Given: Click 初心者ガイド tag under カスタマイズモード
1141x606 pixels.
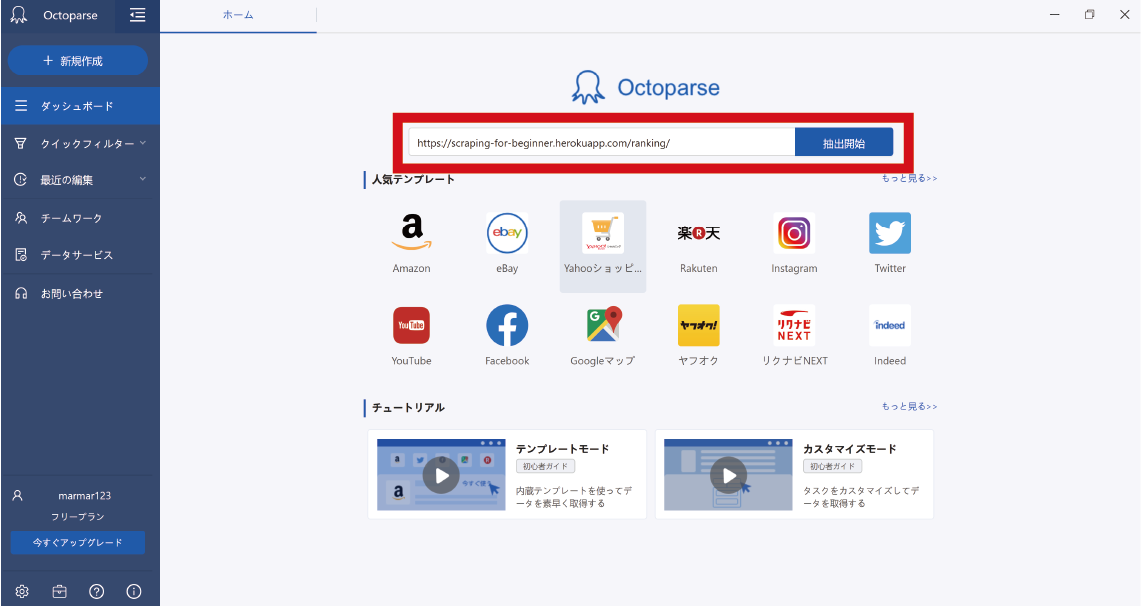Looking at the screenshot, I should [x=832, y=466].
